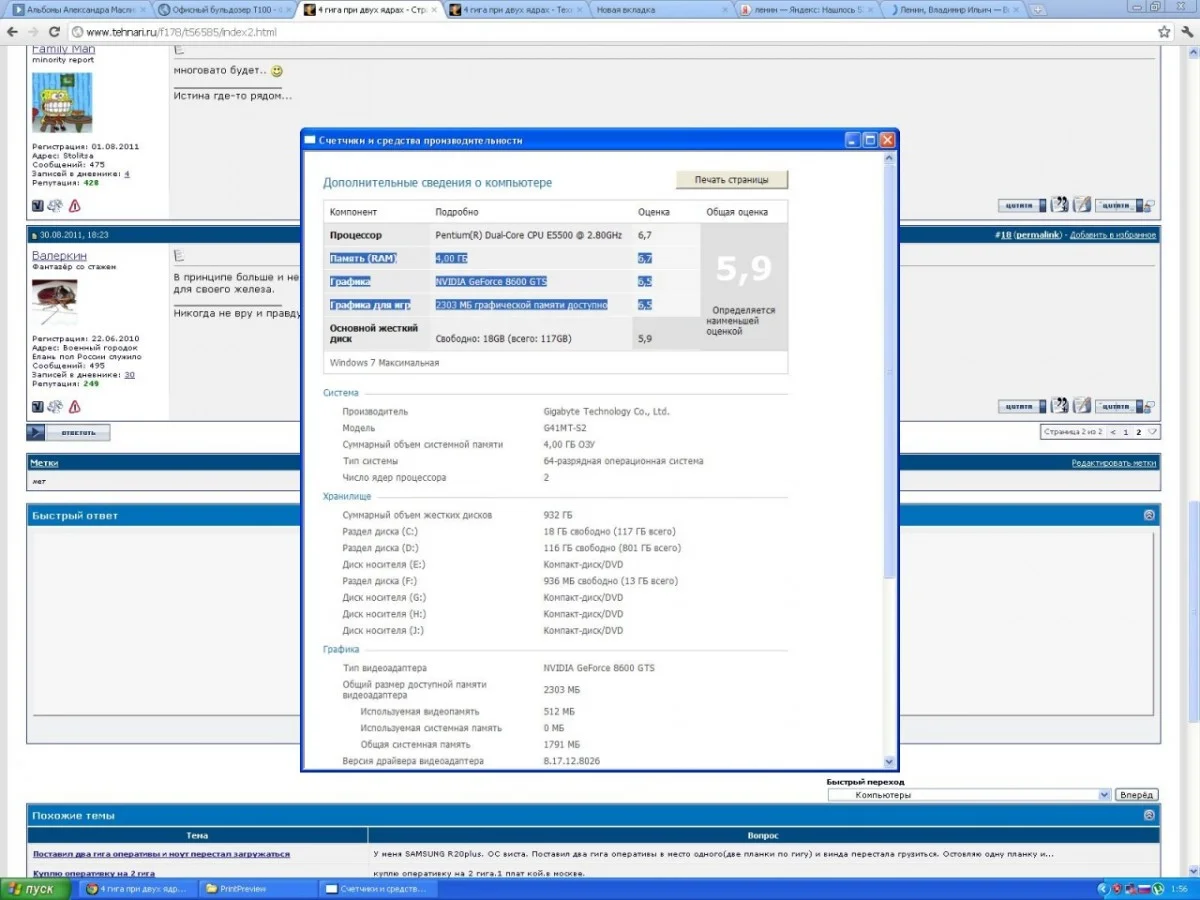Collapse the Быстрый ответ panel icon
This screenshot has height=900, width=1200.
1149,516
